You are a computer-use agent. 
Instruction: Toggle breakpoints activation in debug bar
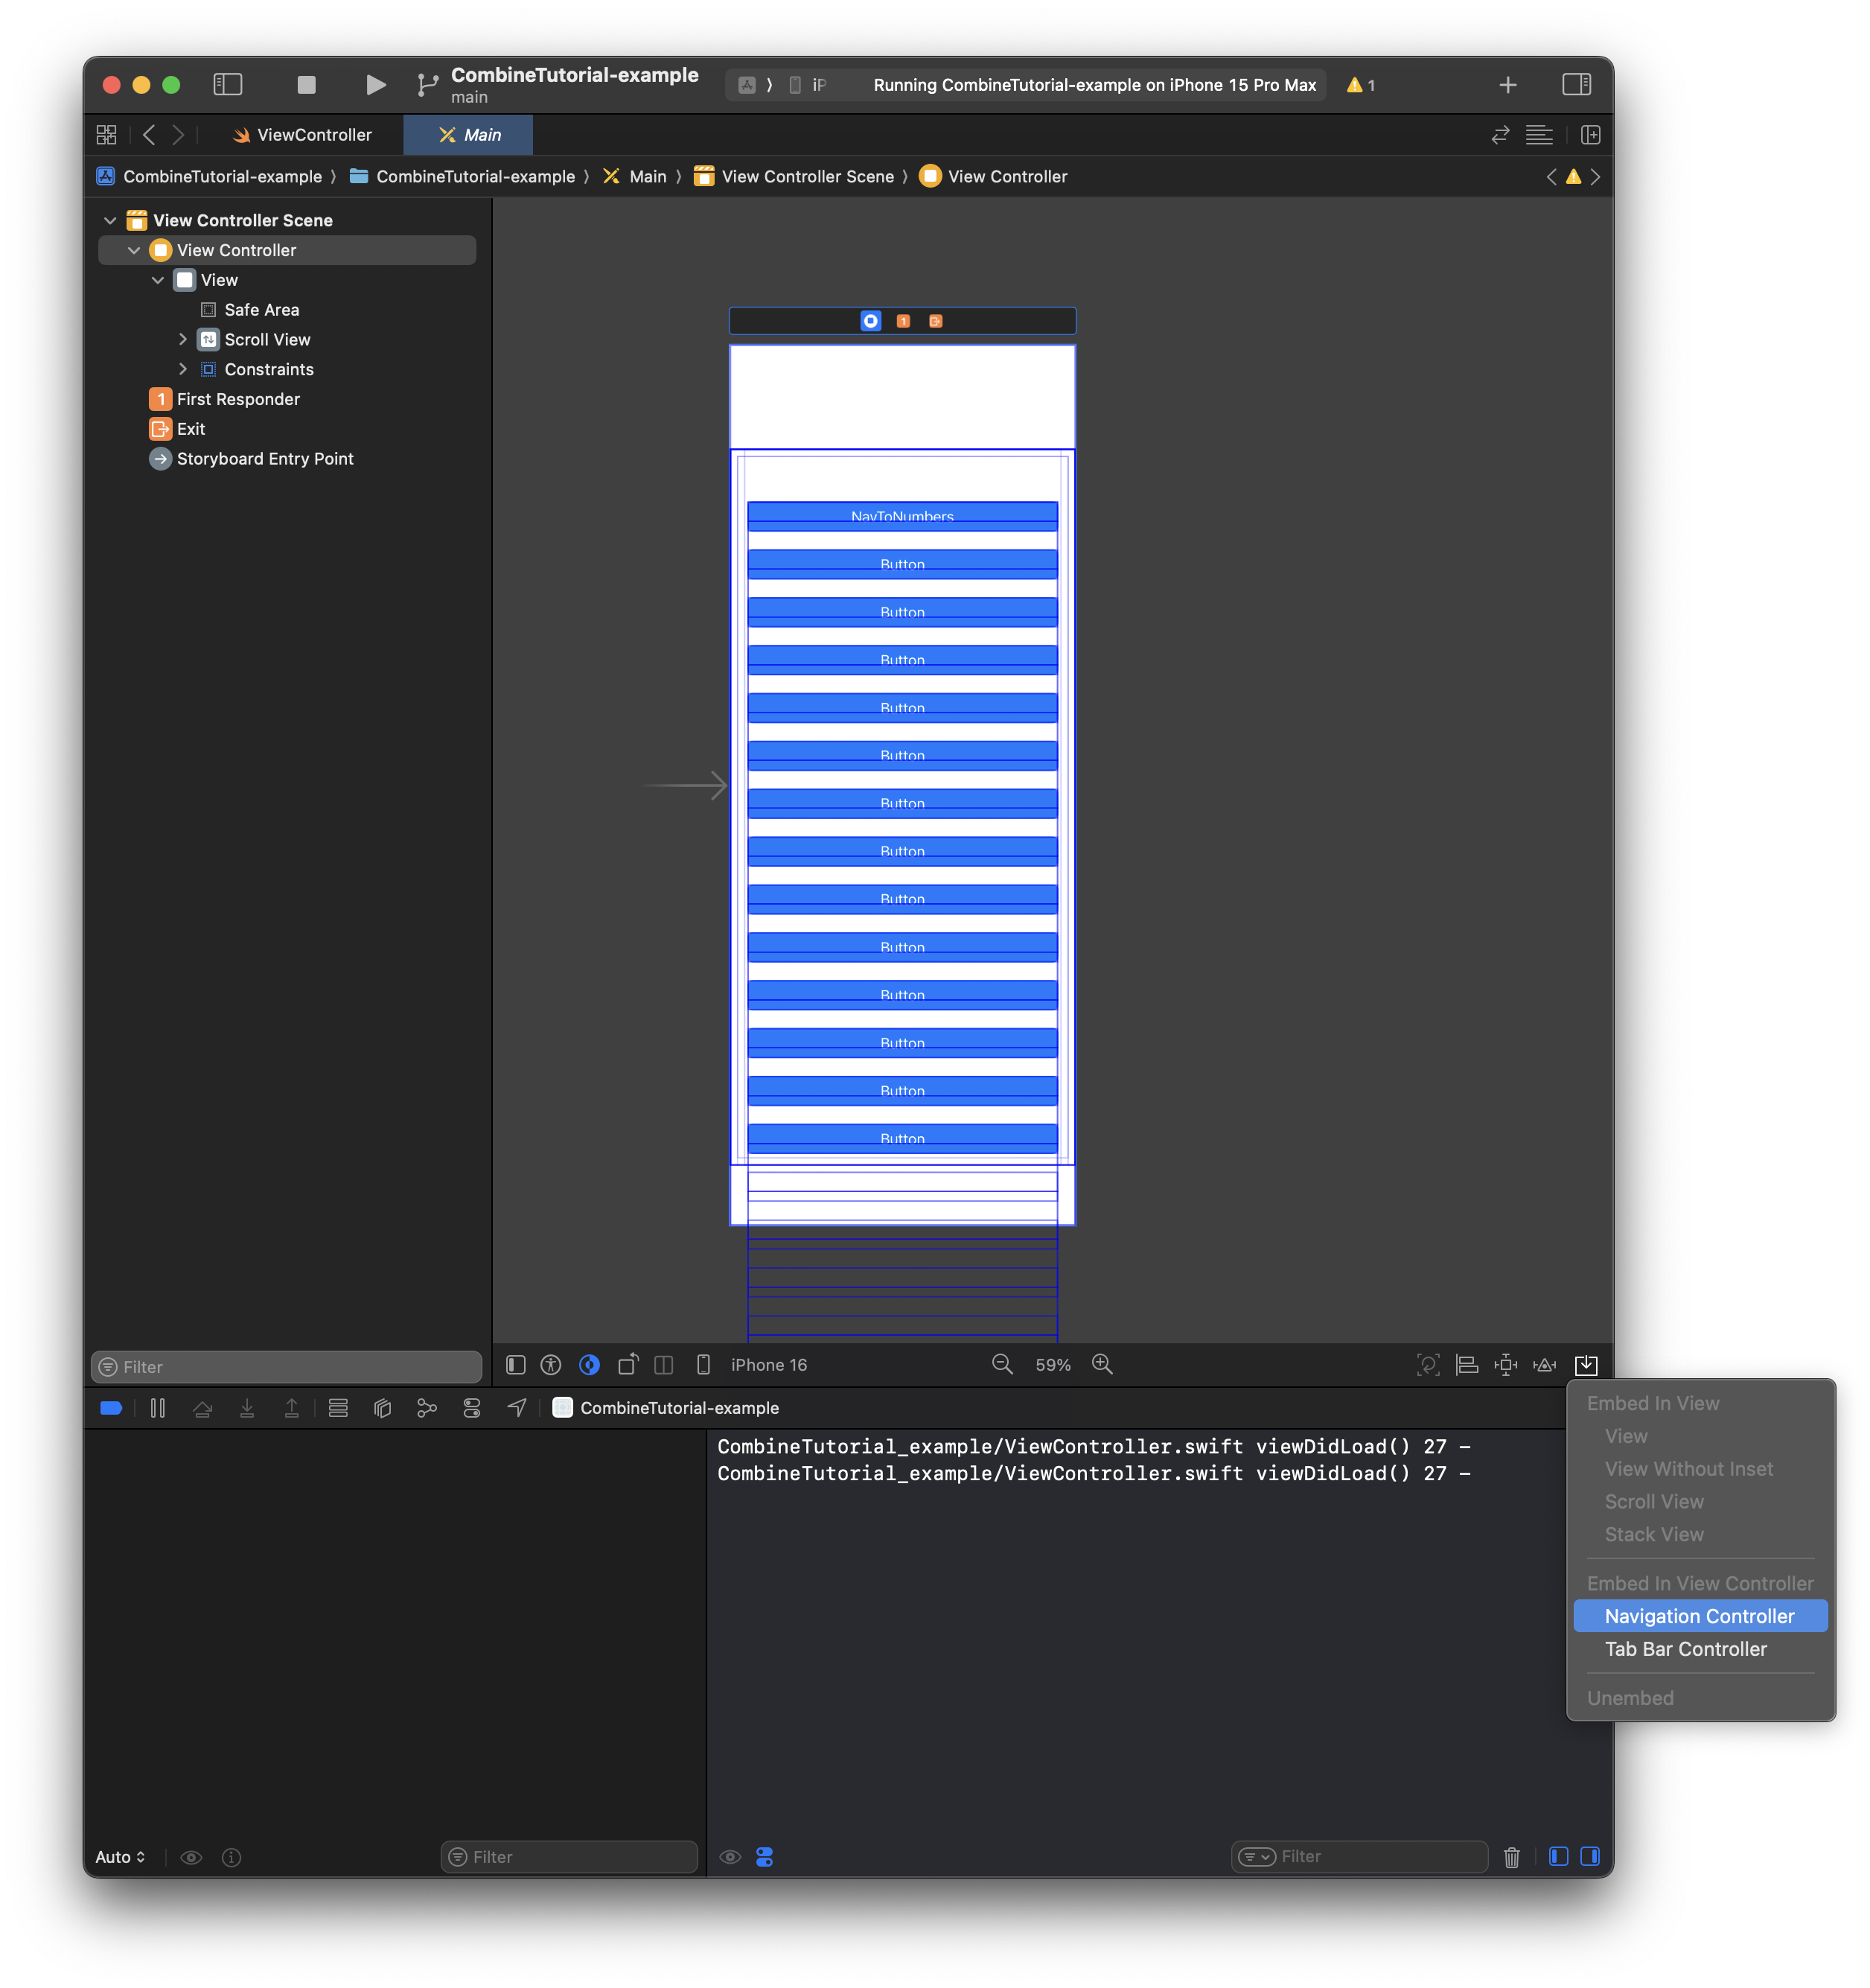tap(111, 1408)
